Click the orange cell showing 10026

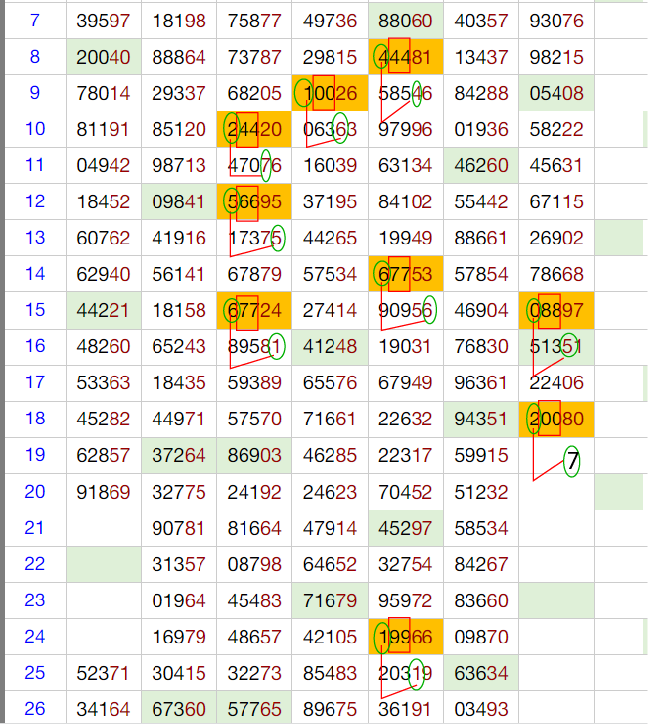pos(330,93)
